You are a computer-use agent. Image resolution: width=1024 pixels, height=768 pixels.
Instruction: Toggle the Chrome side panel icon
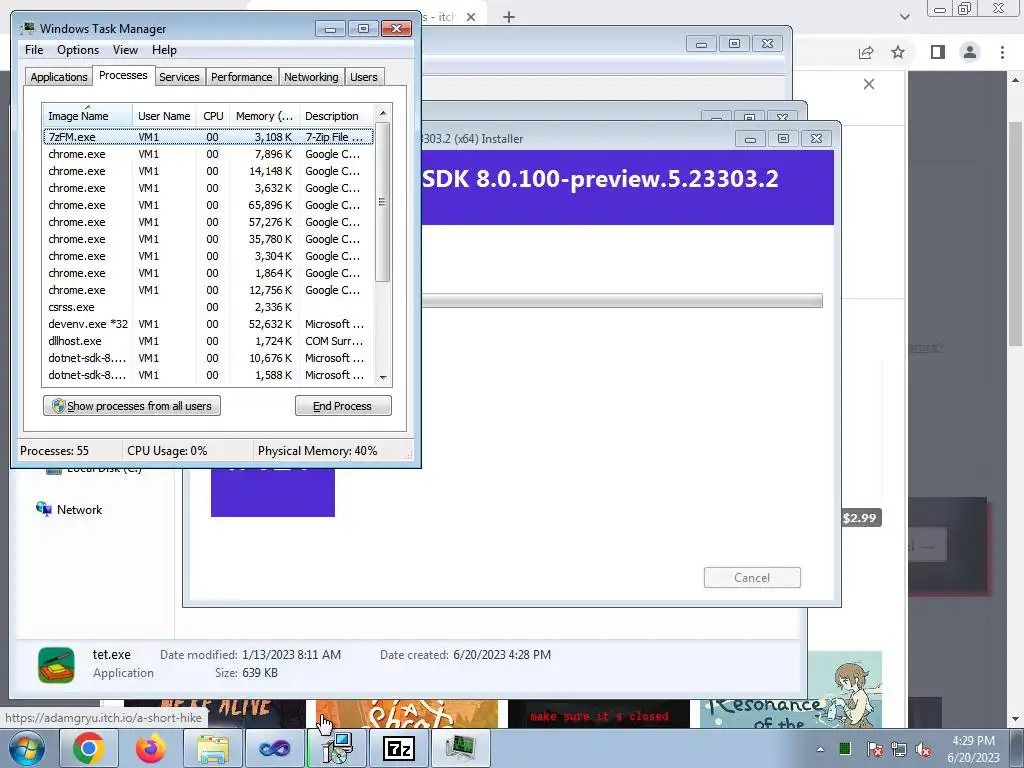pyautogui.click(x=938, y=52)
